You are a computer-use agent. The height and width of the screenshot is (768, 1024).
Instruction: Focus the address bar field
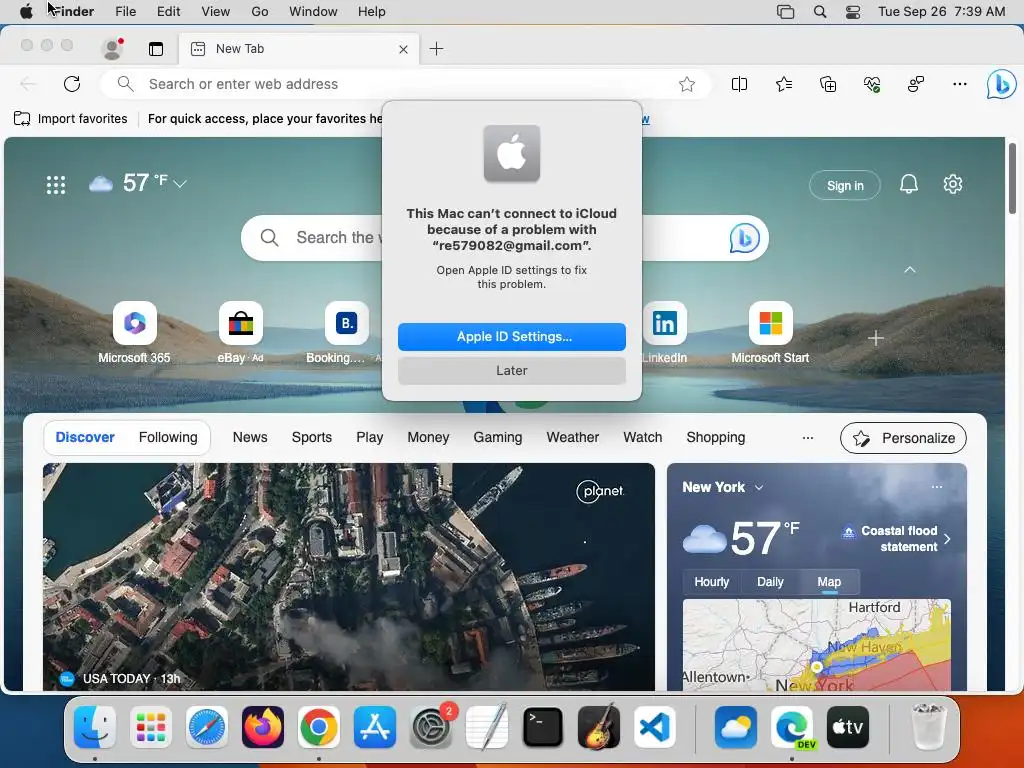coord(405,84)
